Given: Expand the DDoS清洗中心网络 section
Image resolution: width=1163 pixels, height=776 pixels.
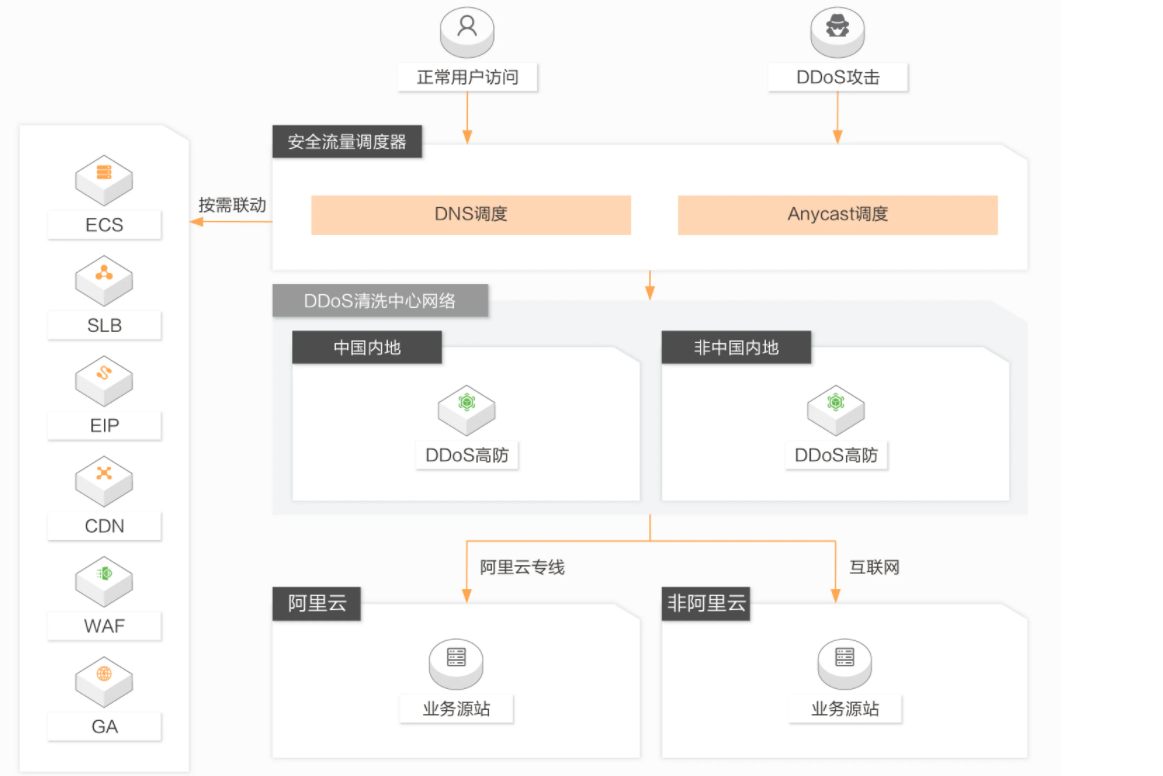Looking at the screenshot, I should [x=380, y=300].
